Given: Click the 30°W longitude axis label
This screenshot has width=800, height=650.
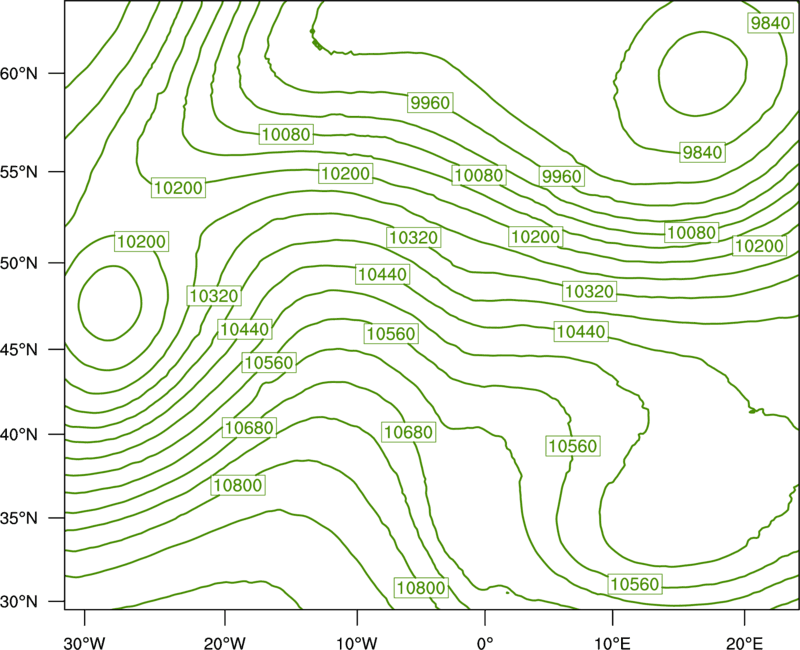Looking at the screenshot, I should [x=84, y=643].
